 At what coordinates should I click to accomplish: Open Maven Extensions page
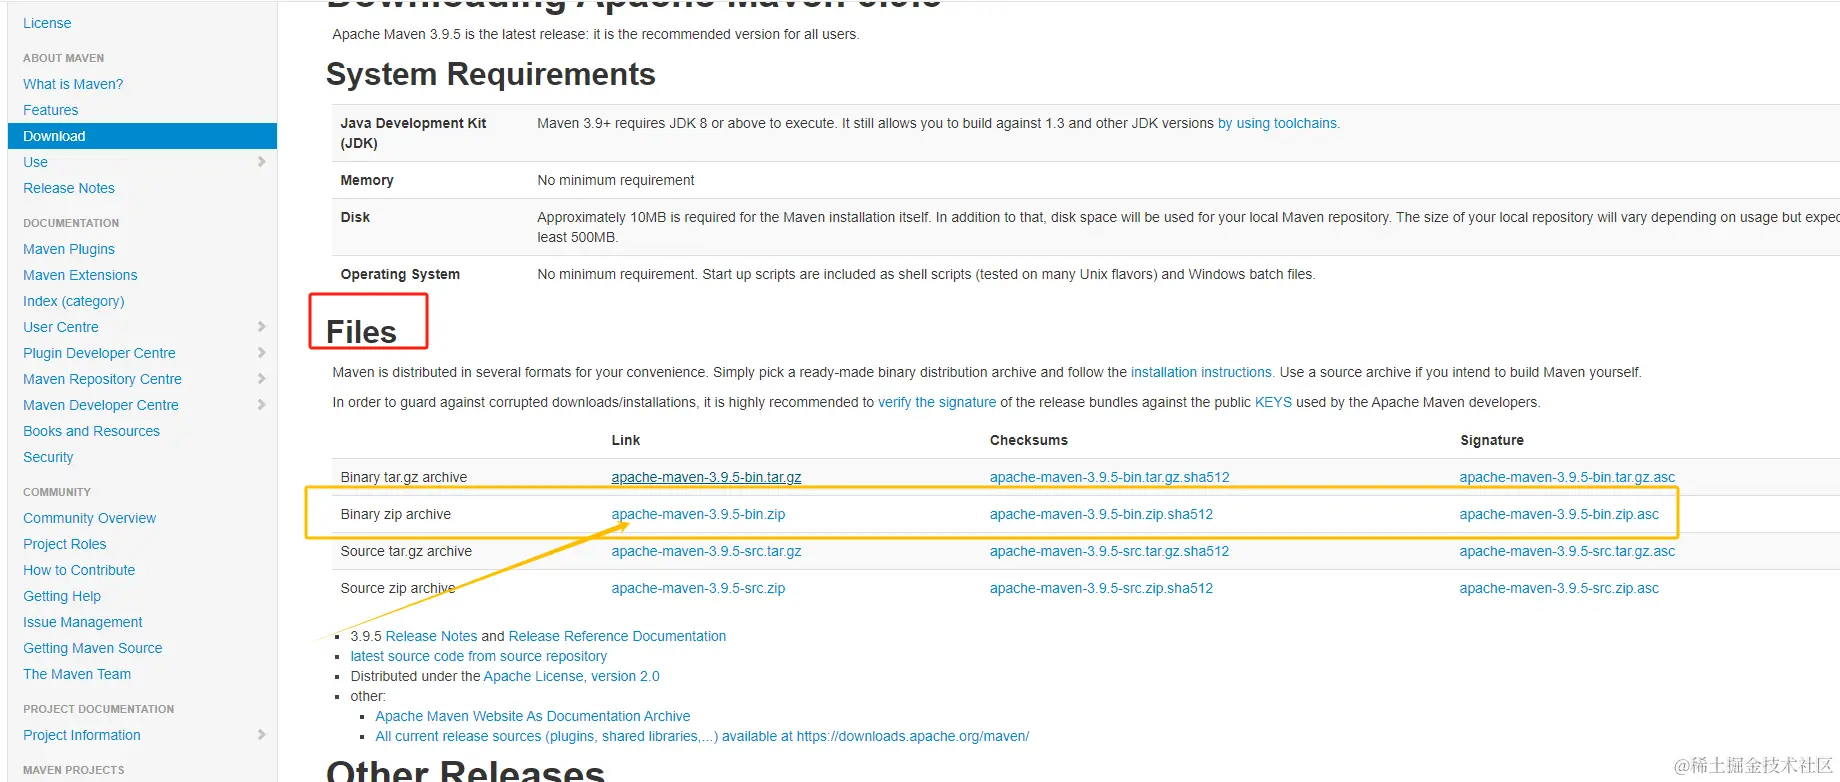pos(80,275)
